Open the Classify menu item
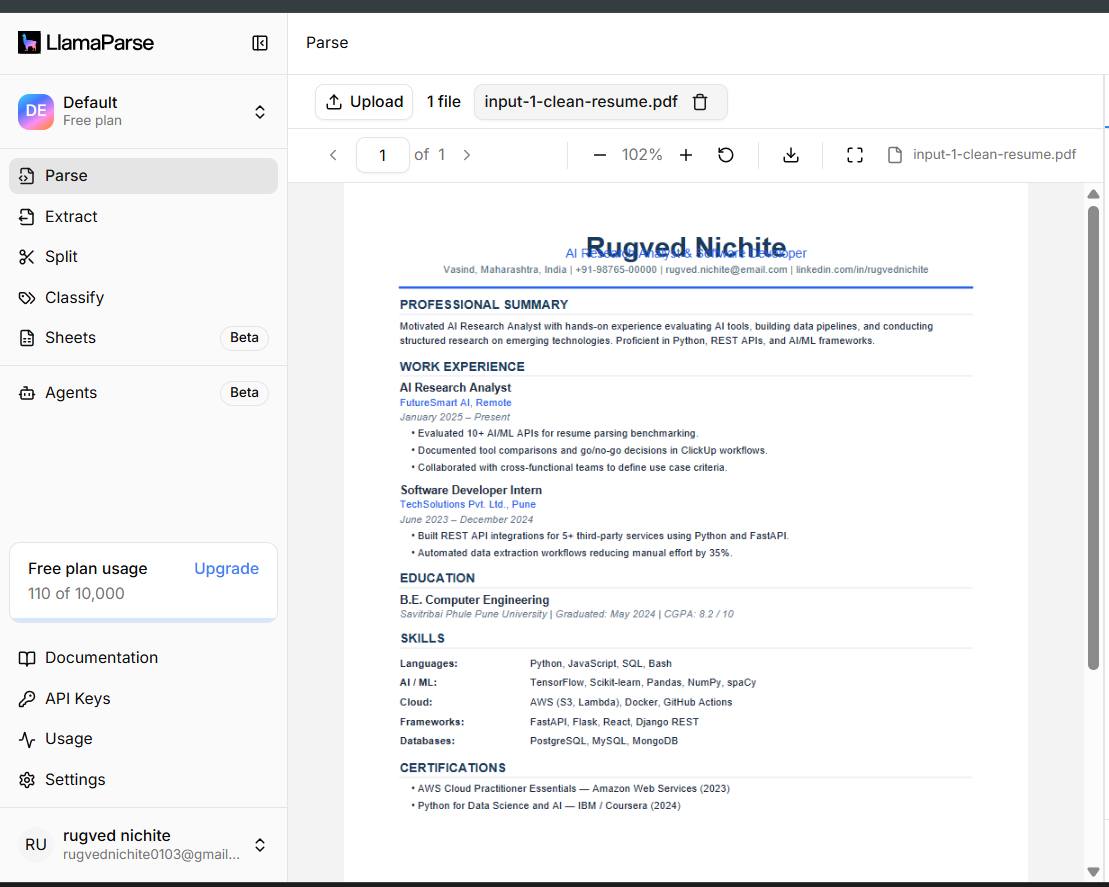The width and height of the screenshot is (1109, 887). [x=144, y=298]
